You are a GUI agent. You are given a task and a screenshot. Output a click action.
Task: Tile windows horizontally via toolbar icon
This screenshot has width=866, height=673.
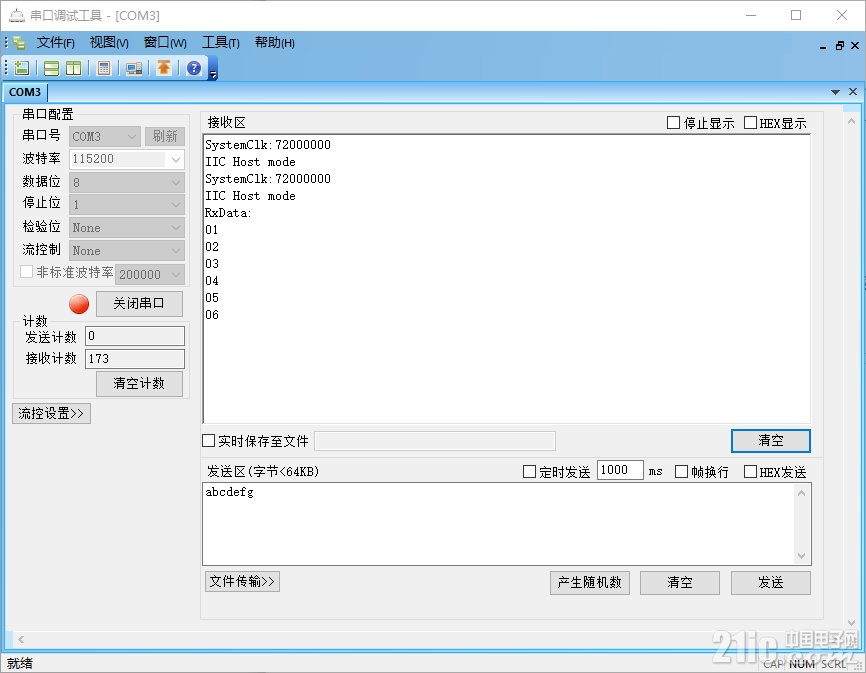point(51,68)
